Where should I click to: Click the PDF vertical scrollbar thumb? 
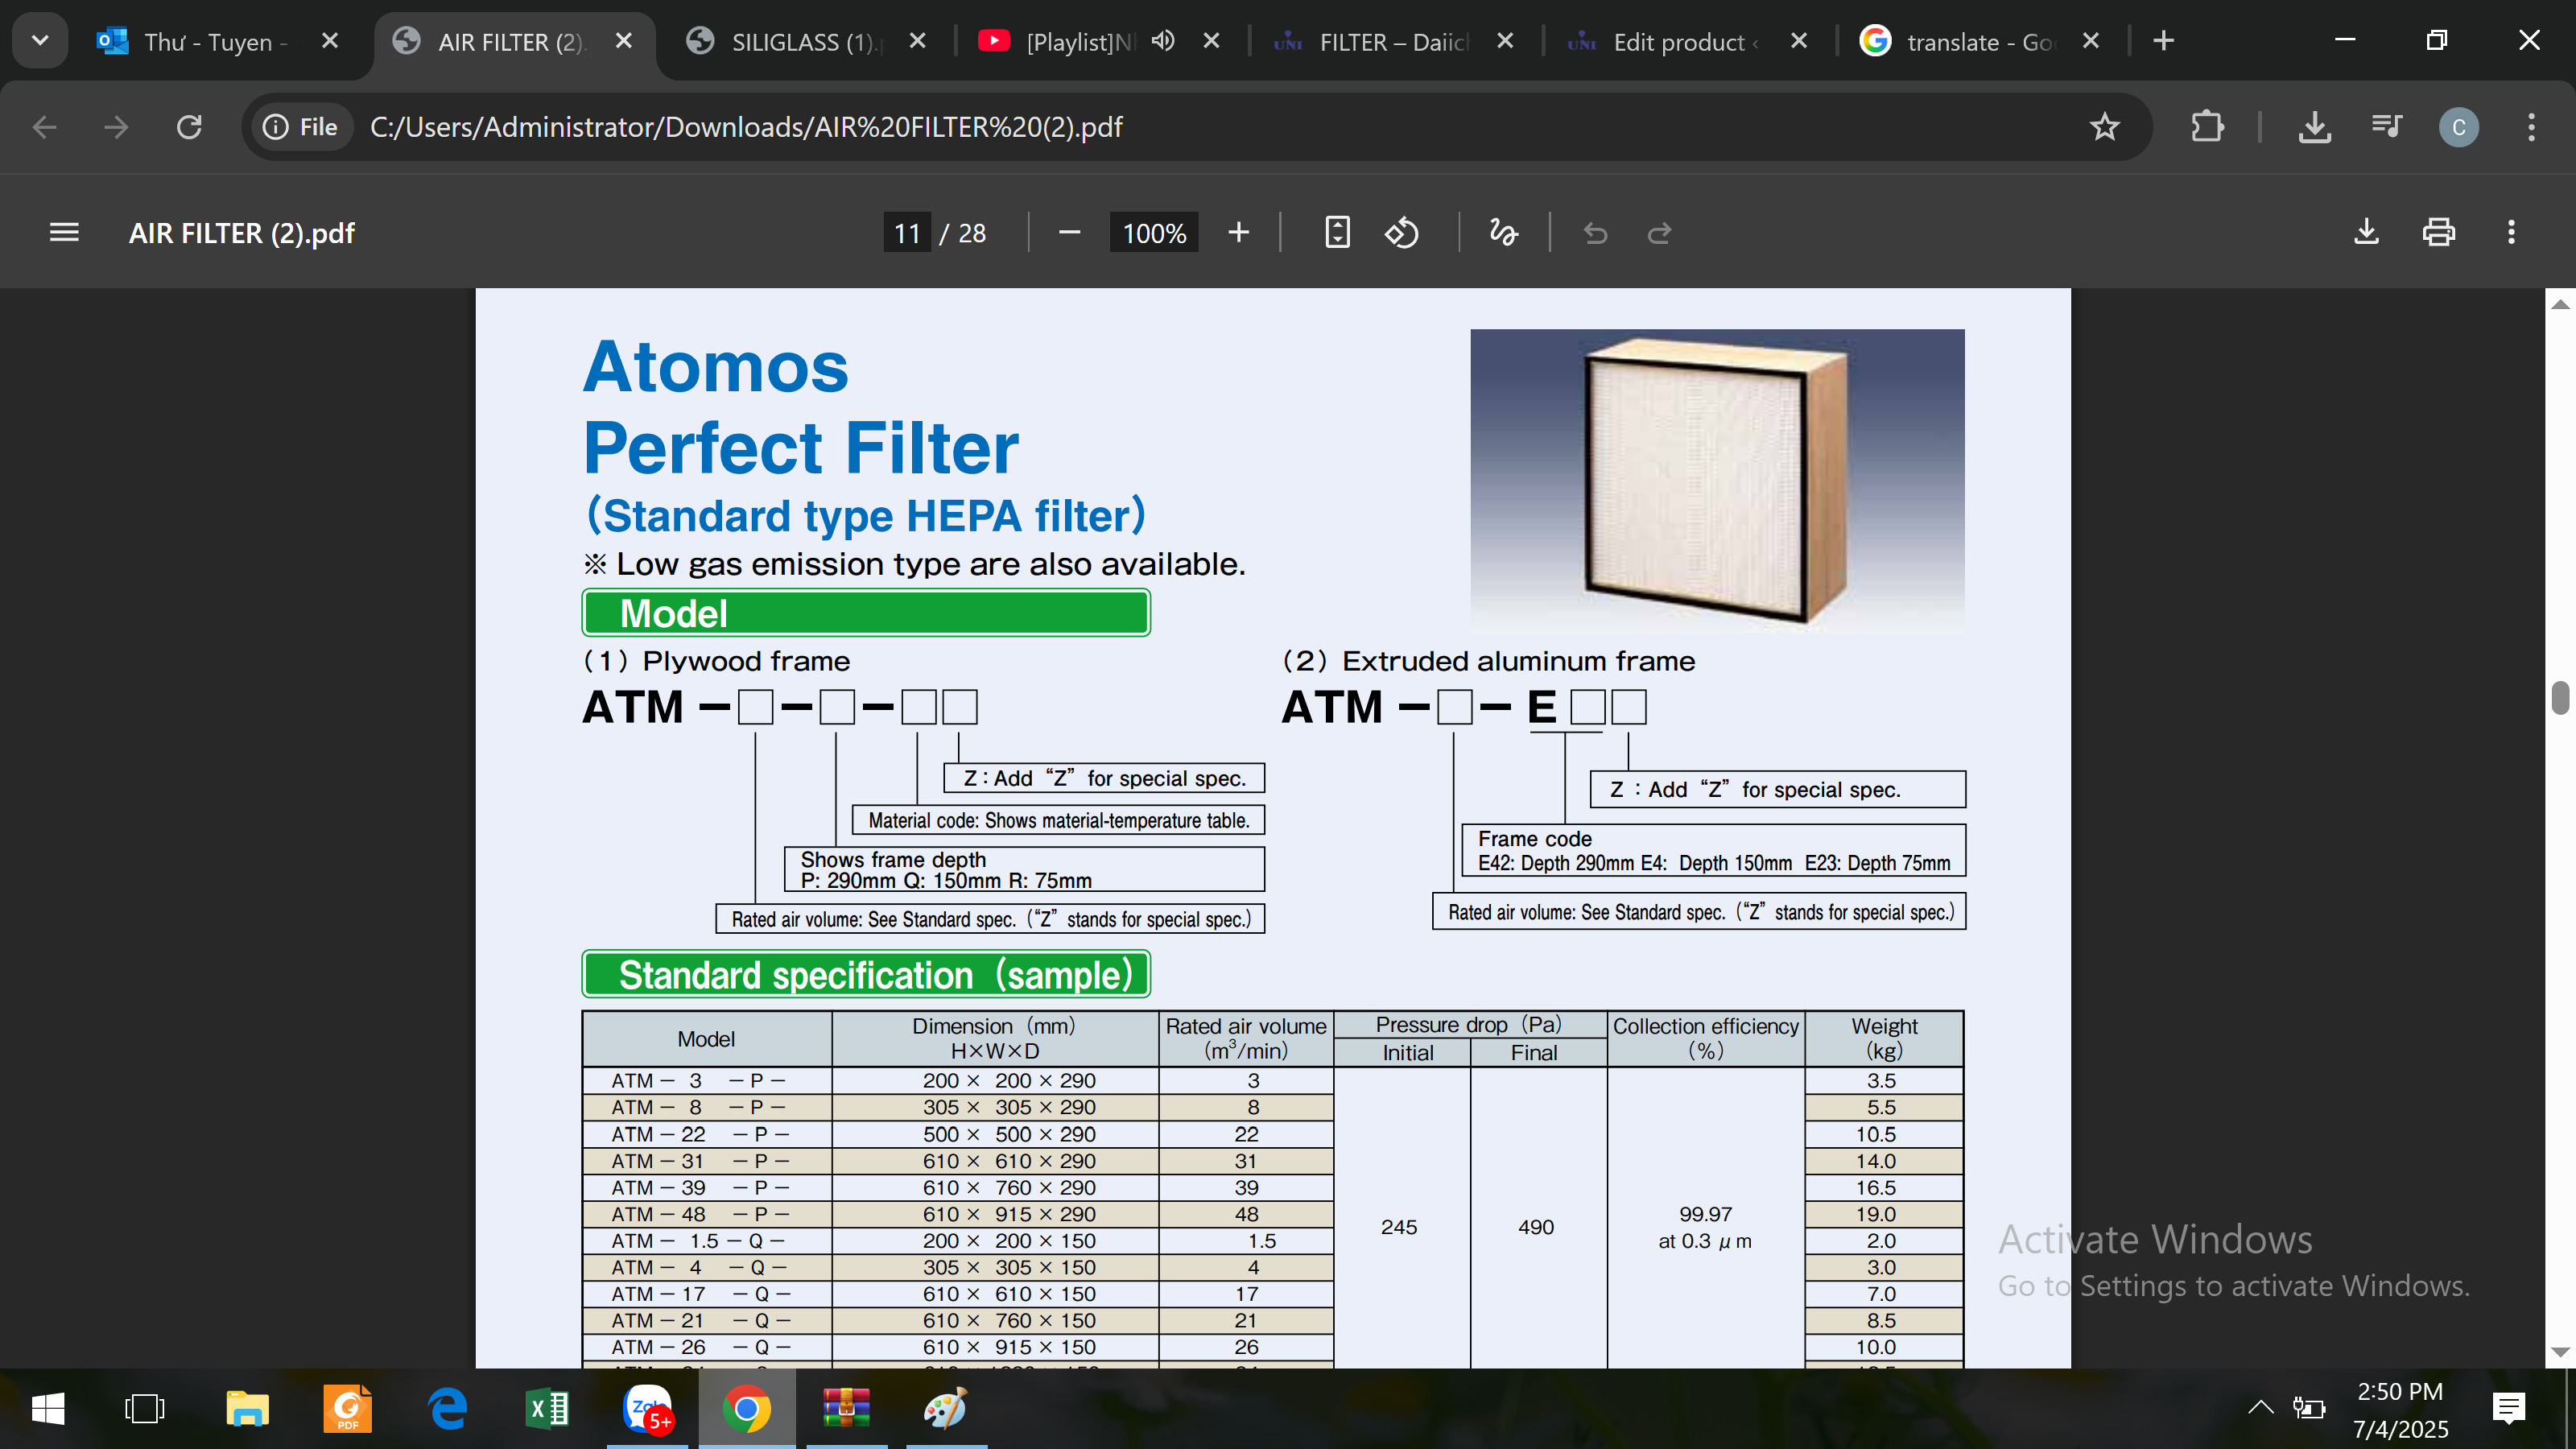2559,698
